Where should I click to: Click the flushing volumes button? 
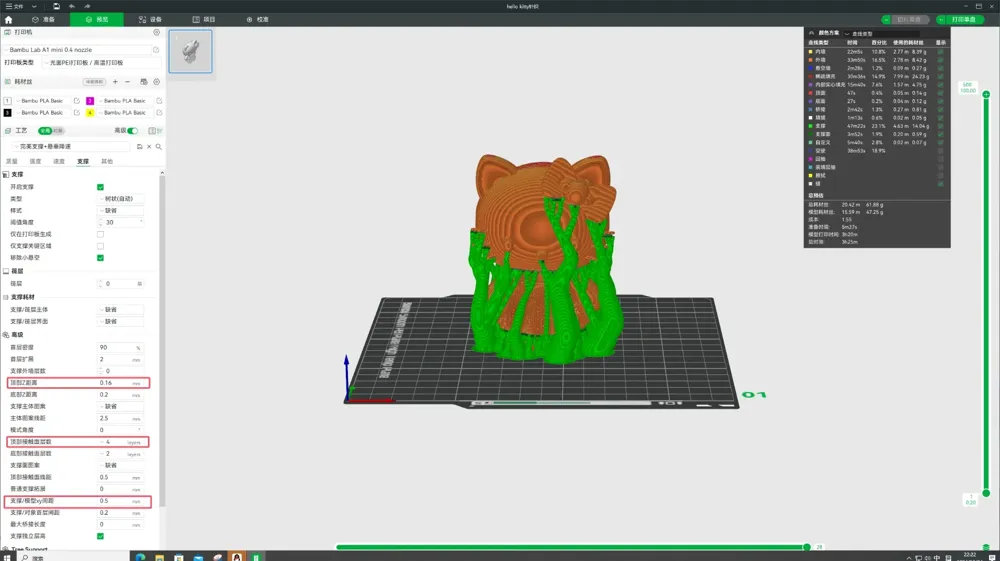coord(94,82)
